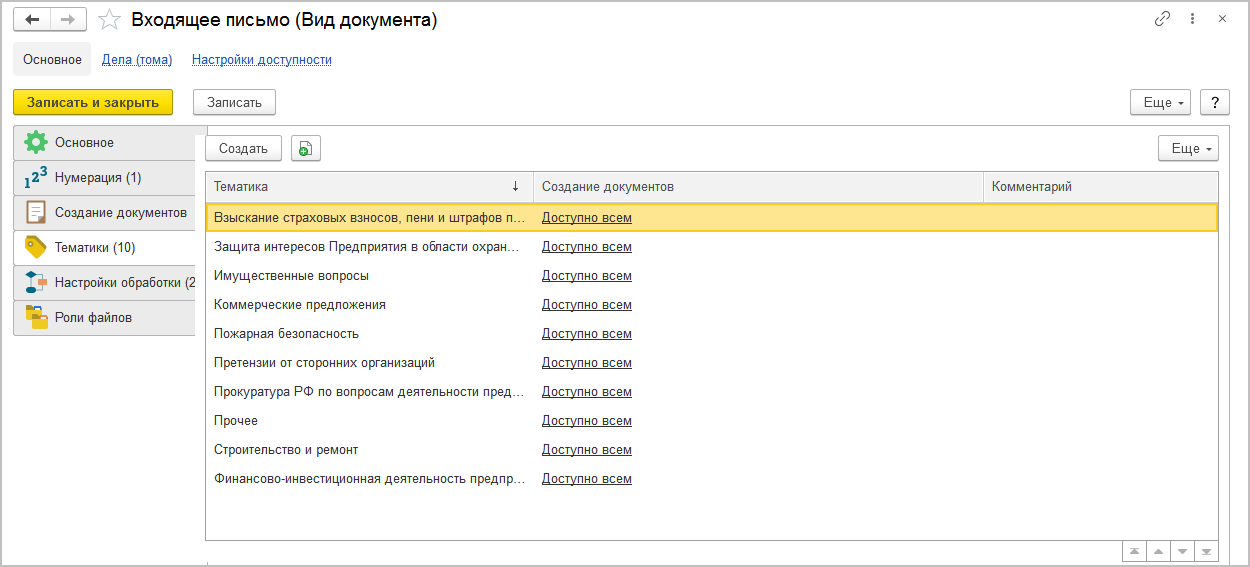Open help with the question mark button

point(1214,102)
